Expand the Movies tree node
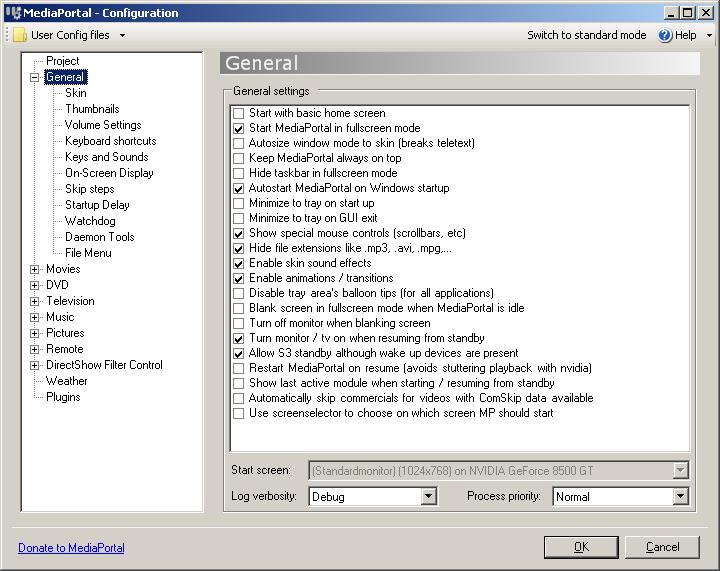This screenshot has width=720, height=571. (x=35, y=269)
